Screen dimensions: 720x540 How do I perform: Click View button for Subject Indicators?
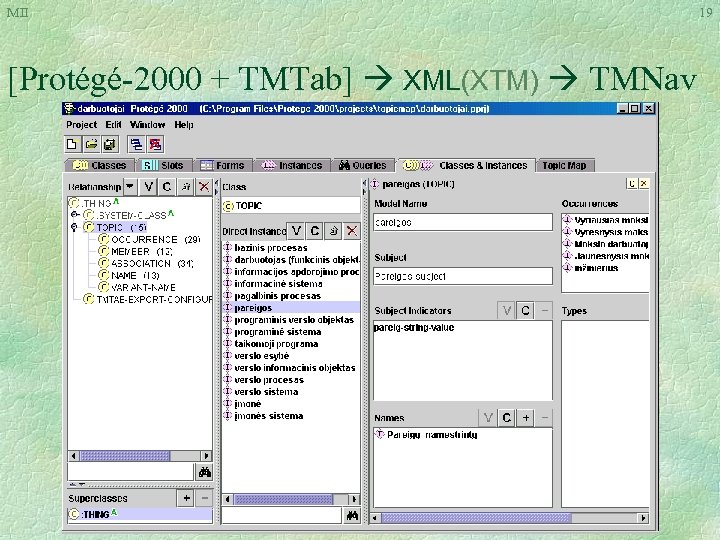coord(506,311)
